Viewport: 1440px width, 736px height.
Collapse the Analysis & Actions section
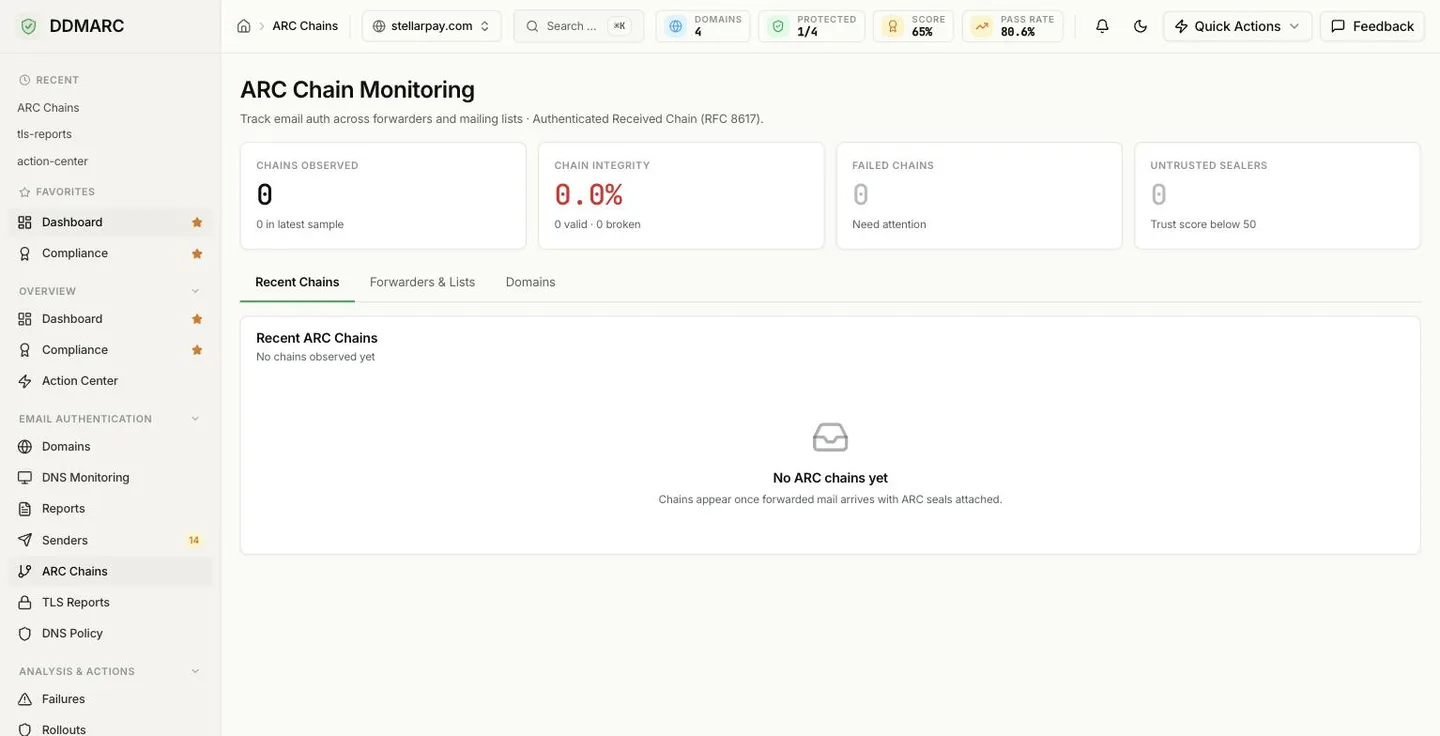(195, 671)
